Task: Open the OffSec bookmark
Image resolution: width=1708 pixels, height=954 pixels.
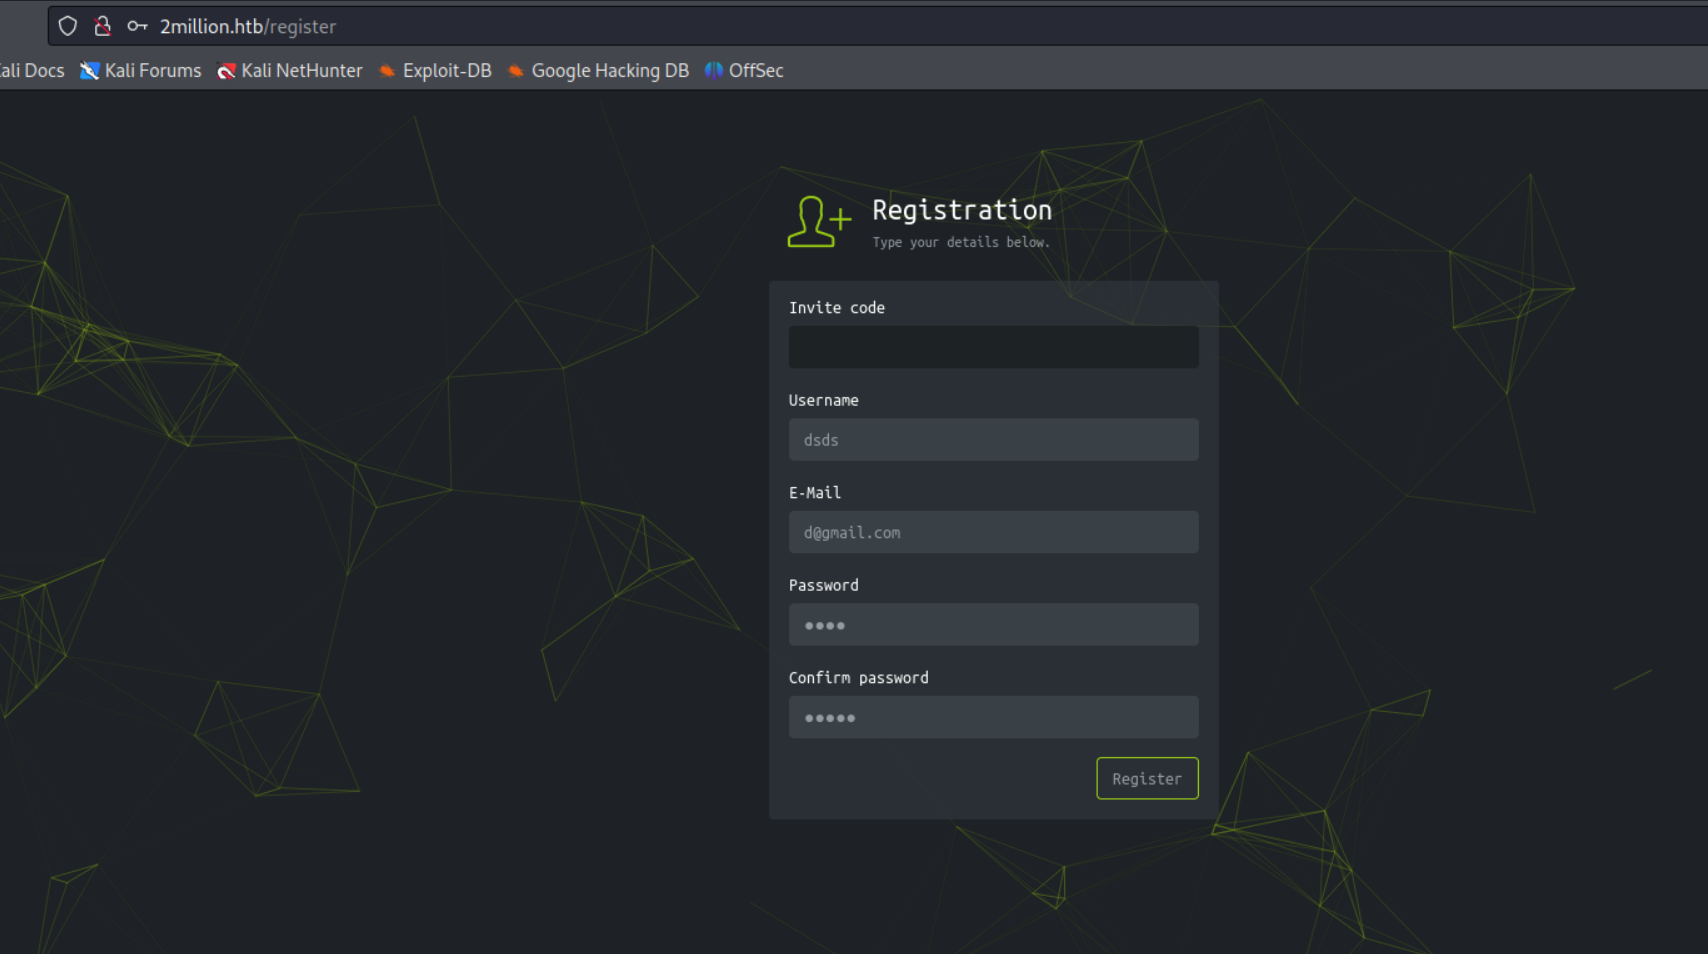Action: 744,70
